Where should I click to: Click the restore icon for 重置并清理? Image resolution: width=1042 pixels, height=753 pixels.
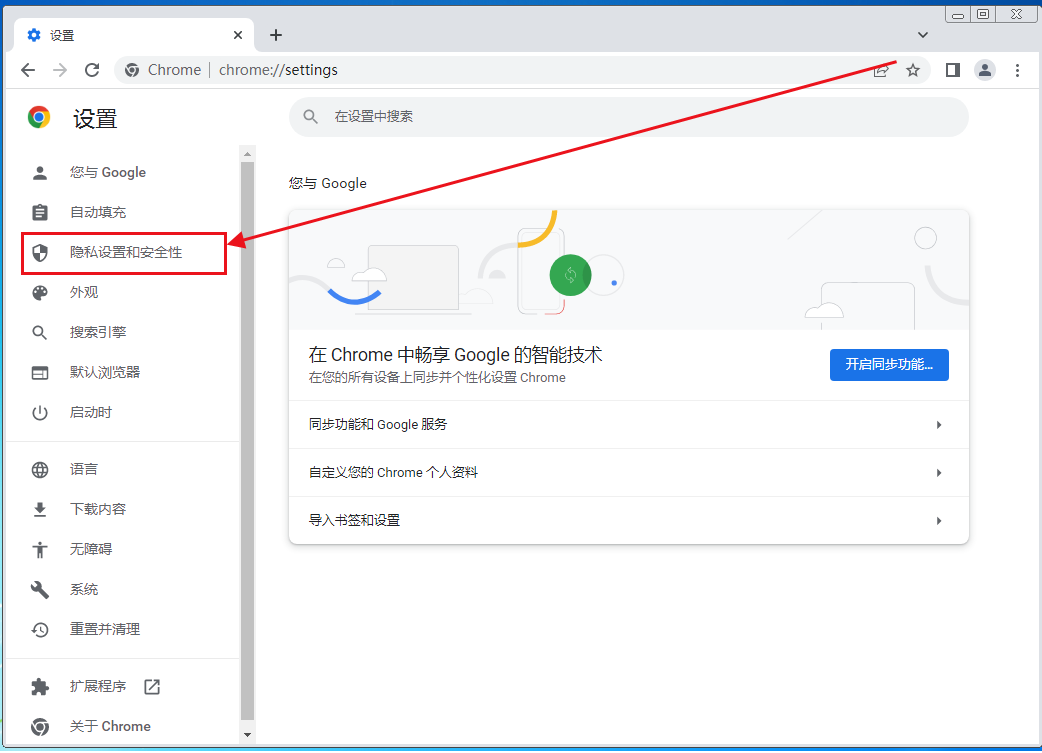click(x=40, y=629)
